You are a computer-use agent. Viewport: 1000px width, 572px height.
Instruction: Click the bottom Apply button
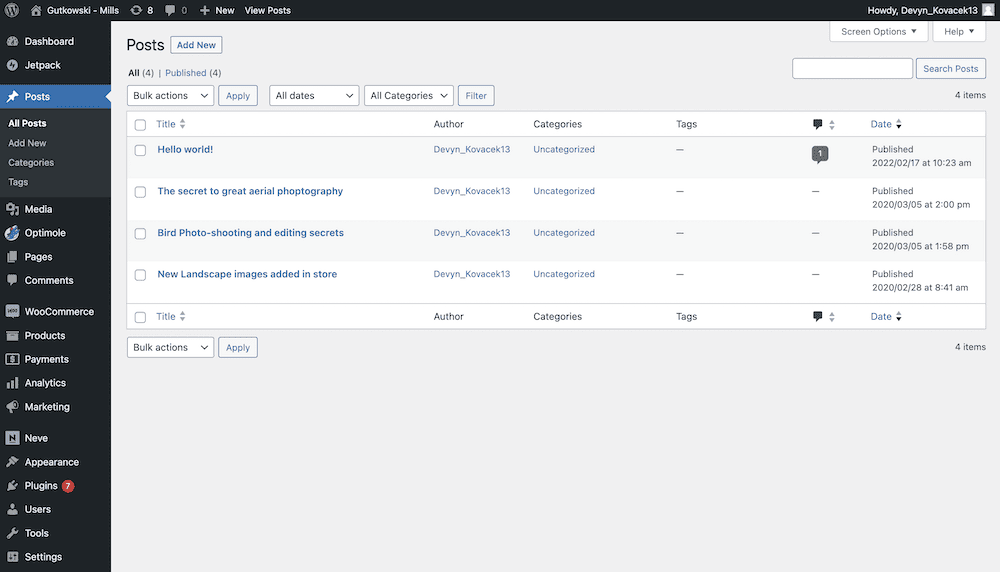238,348
